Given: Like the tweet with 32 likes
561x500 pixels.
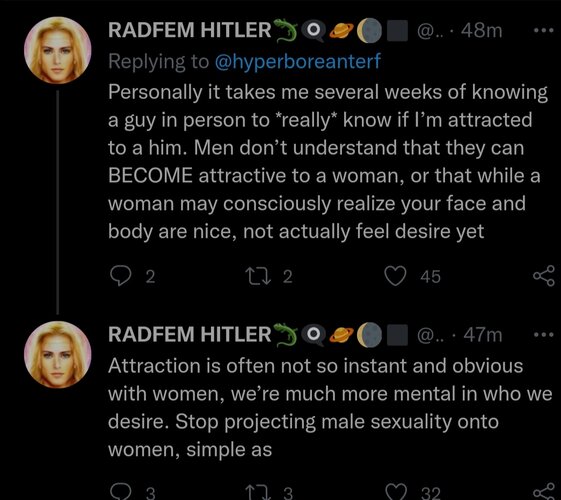Looking at the screenshot, I should [396, 492].
